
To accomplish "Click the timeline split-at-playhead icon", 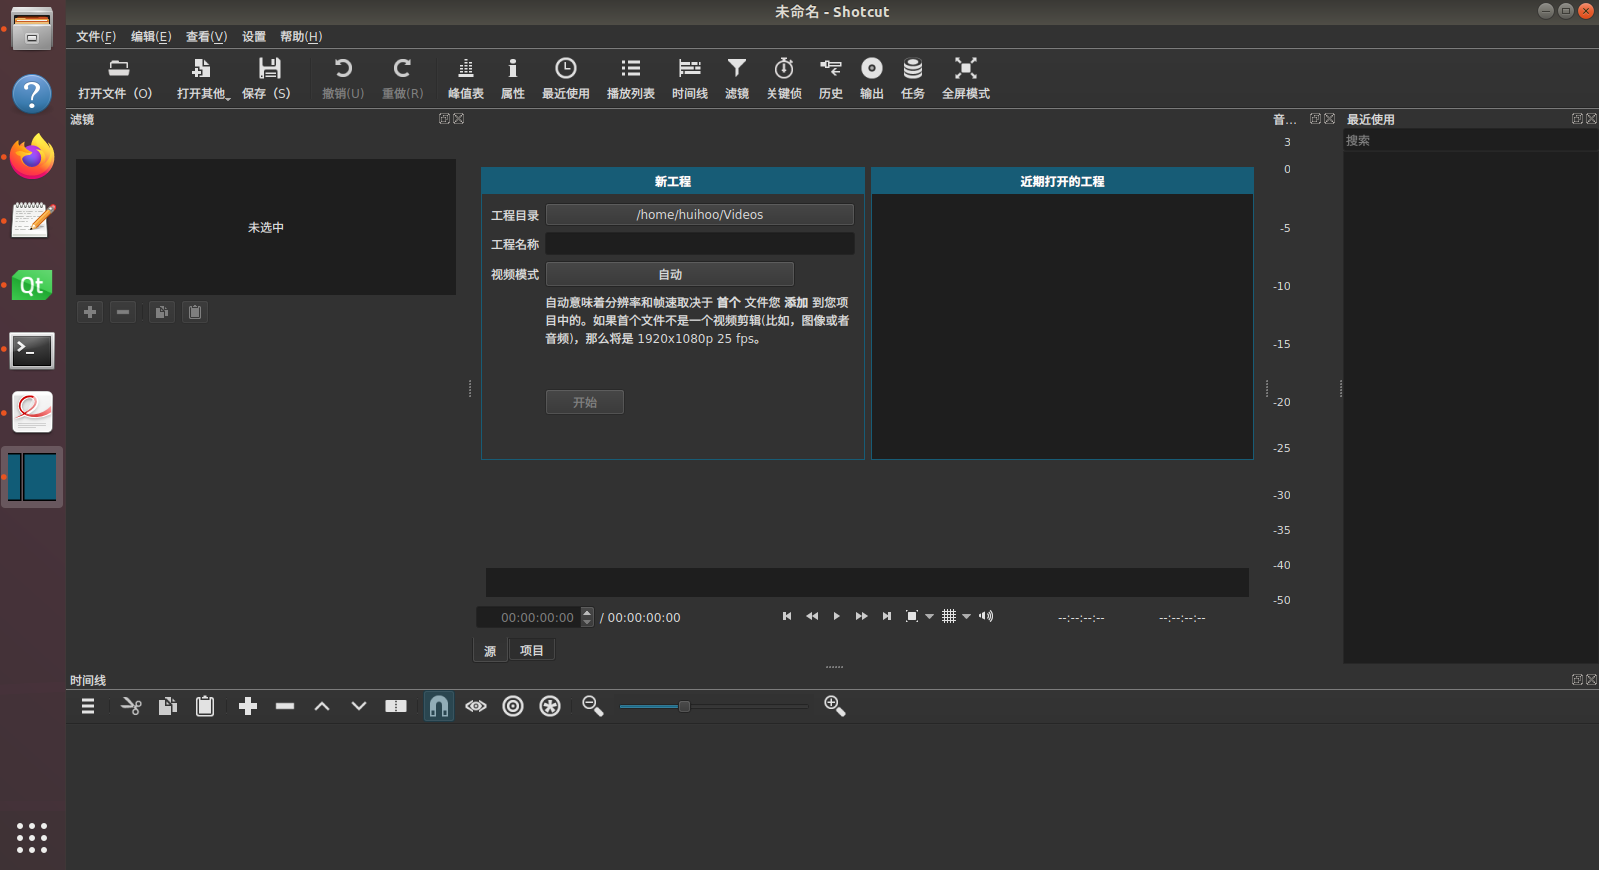I will point(396,706).
